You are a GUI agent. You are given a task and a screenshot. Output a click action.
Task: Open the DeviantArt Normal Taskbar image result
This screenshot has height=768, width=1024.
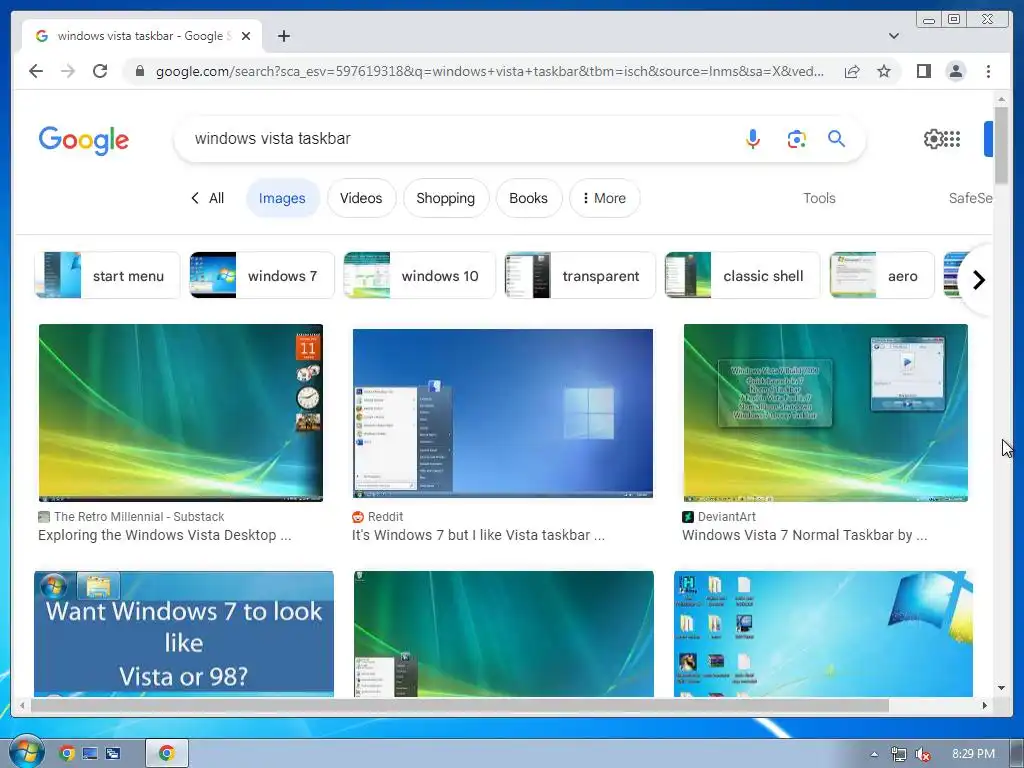[x=825, y=413]
